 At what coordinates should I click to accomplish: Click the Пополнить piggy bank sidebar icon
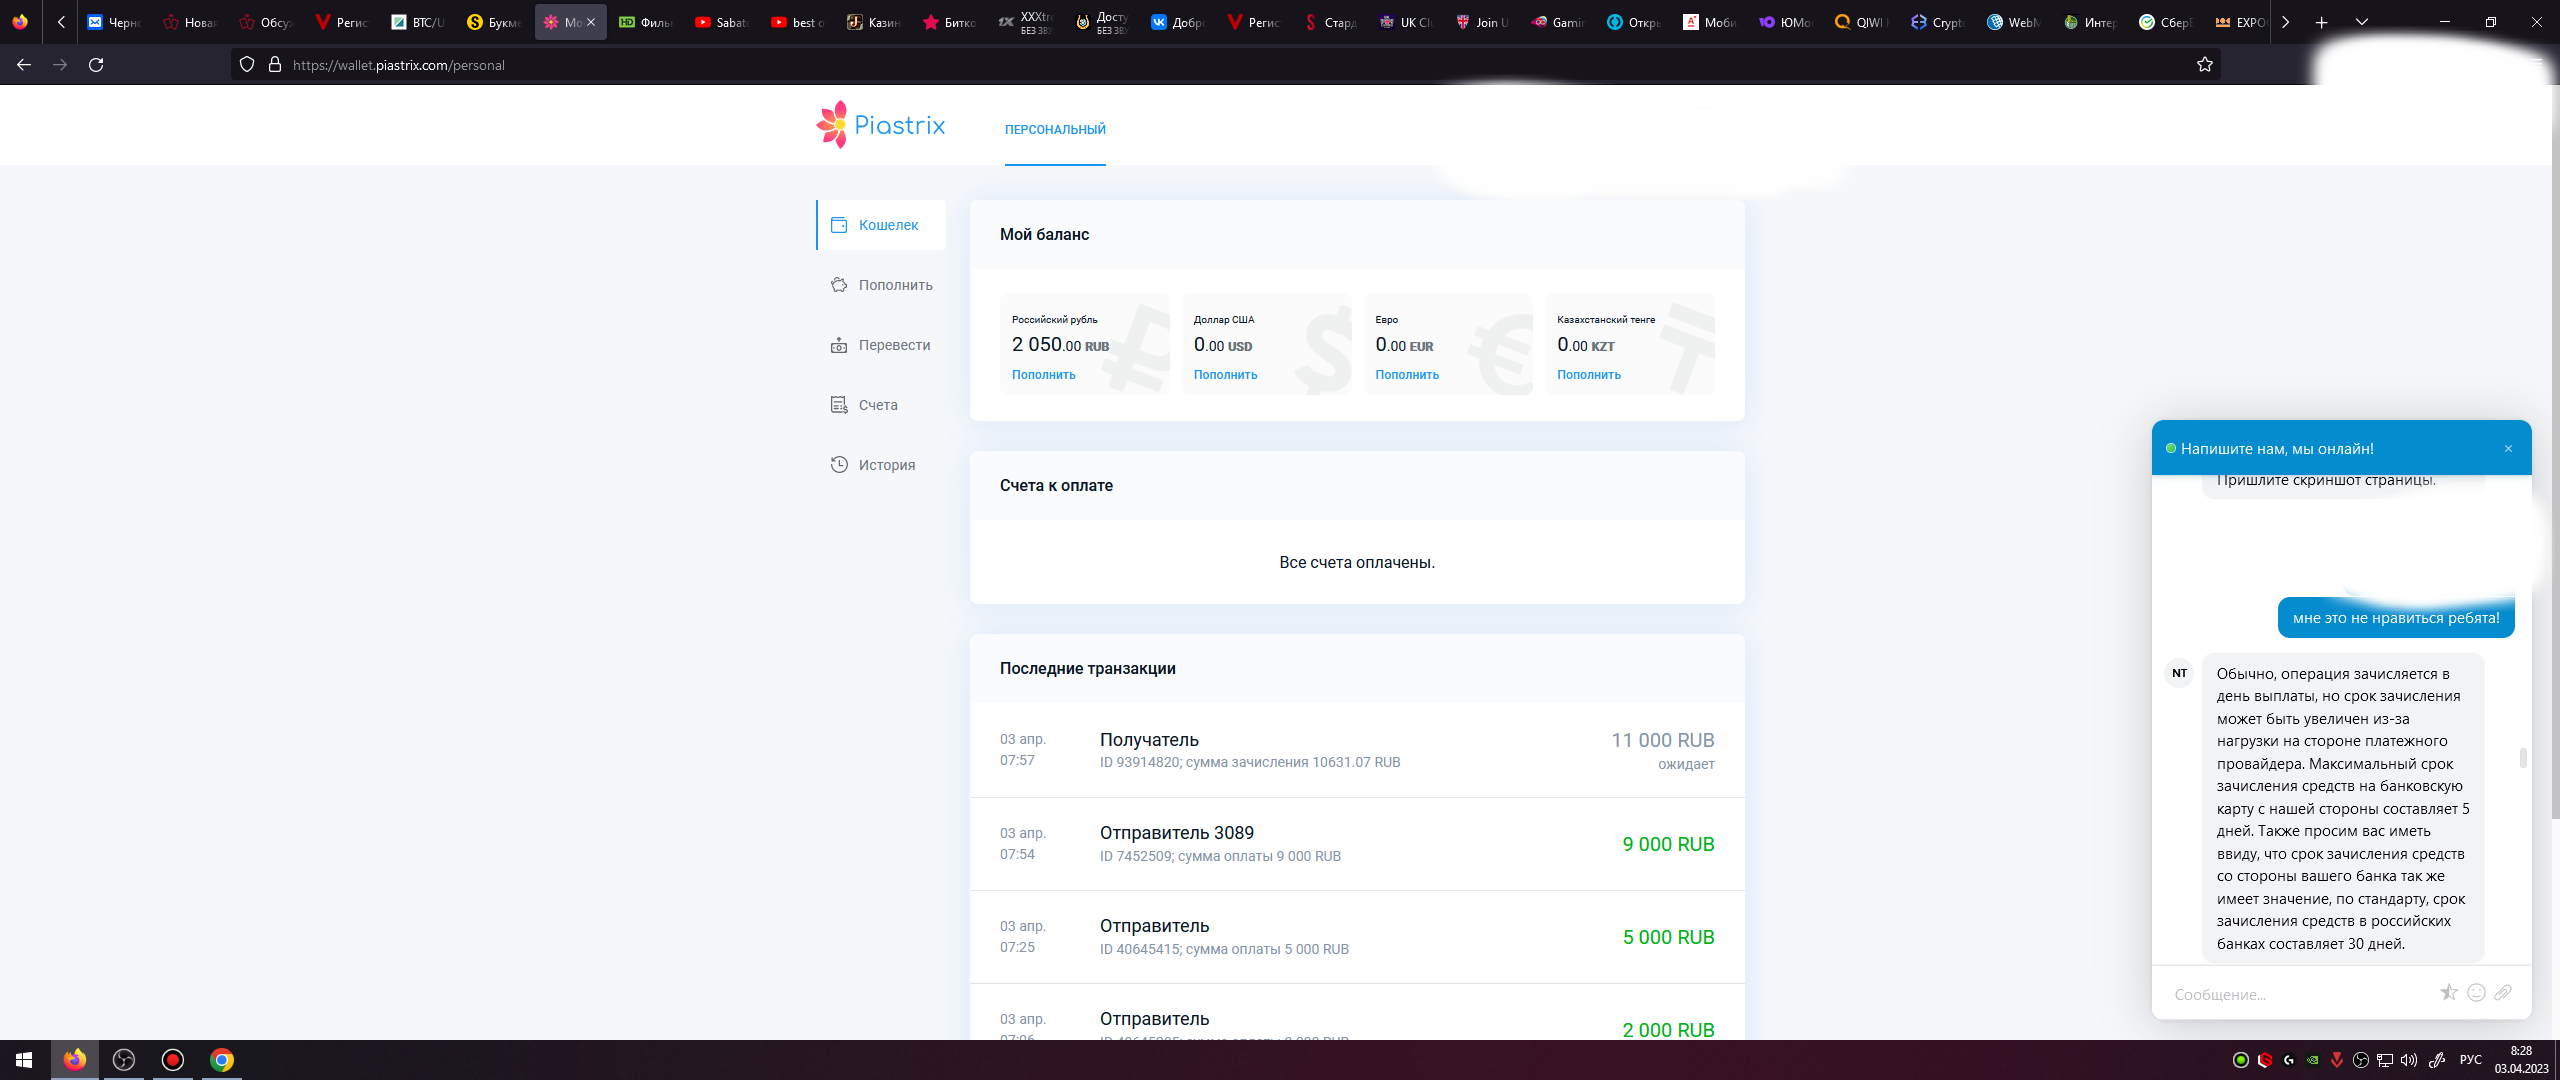tap(839, 285)
